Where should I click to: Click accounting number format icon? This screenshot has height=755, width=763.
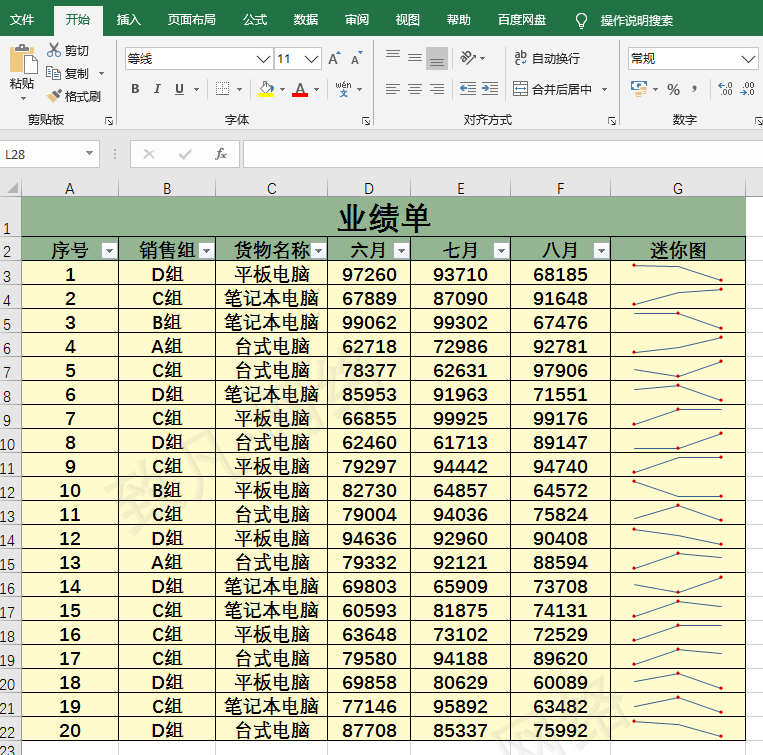coord(638,89)
